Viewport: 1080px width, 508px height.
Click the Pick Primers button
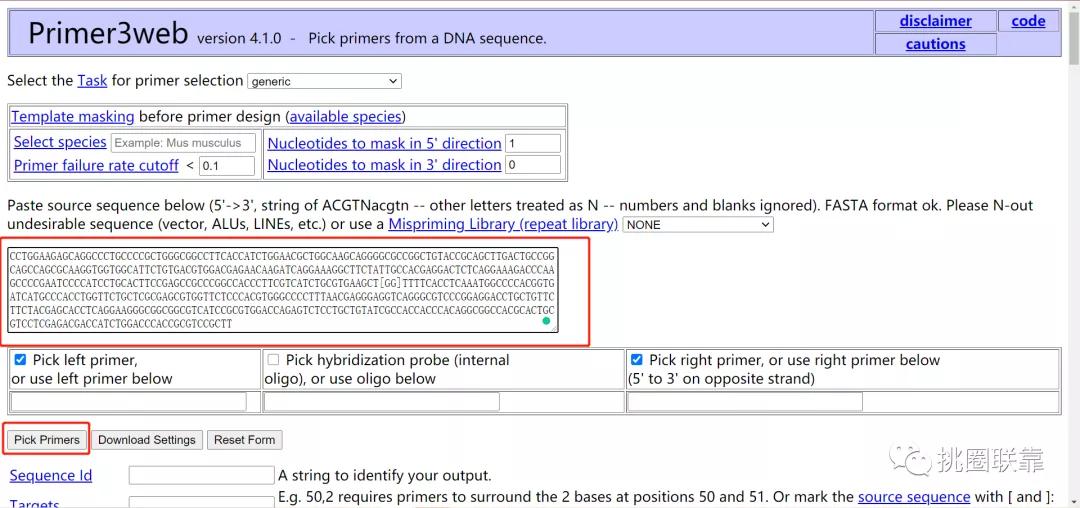click(47, 440)
